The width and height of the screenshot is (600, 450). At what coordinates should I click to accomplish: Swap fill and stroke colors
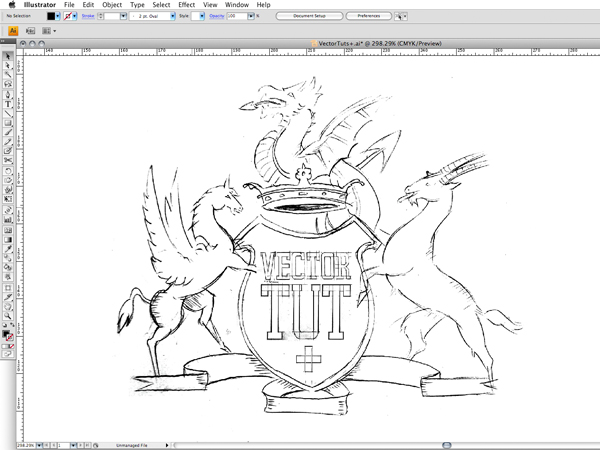pyautogui.click(x=12, y=325)
